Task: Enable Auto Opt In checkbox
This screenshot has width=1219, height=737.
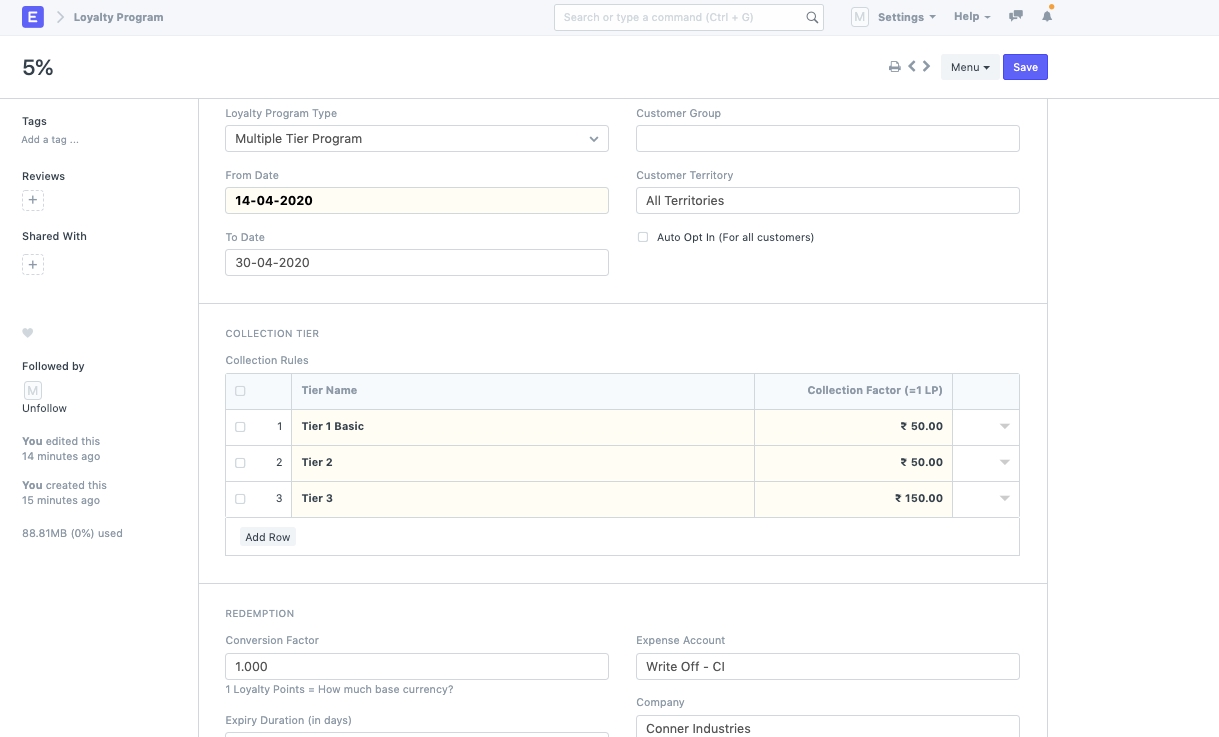Action: [643, 238]
